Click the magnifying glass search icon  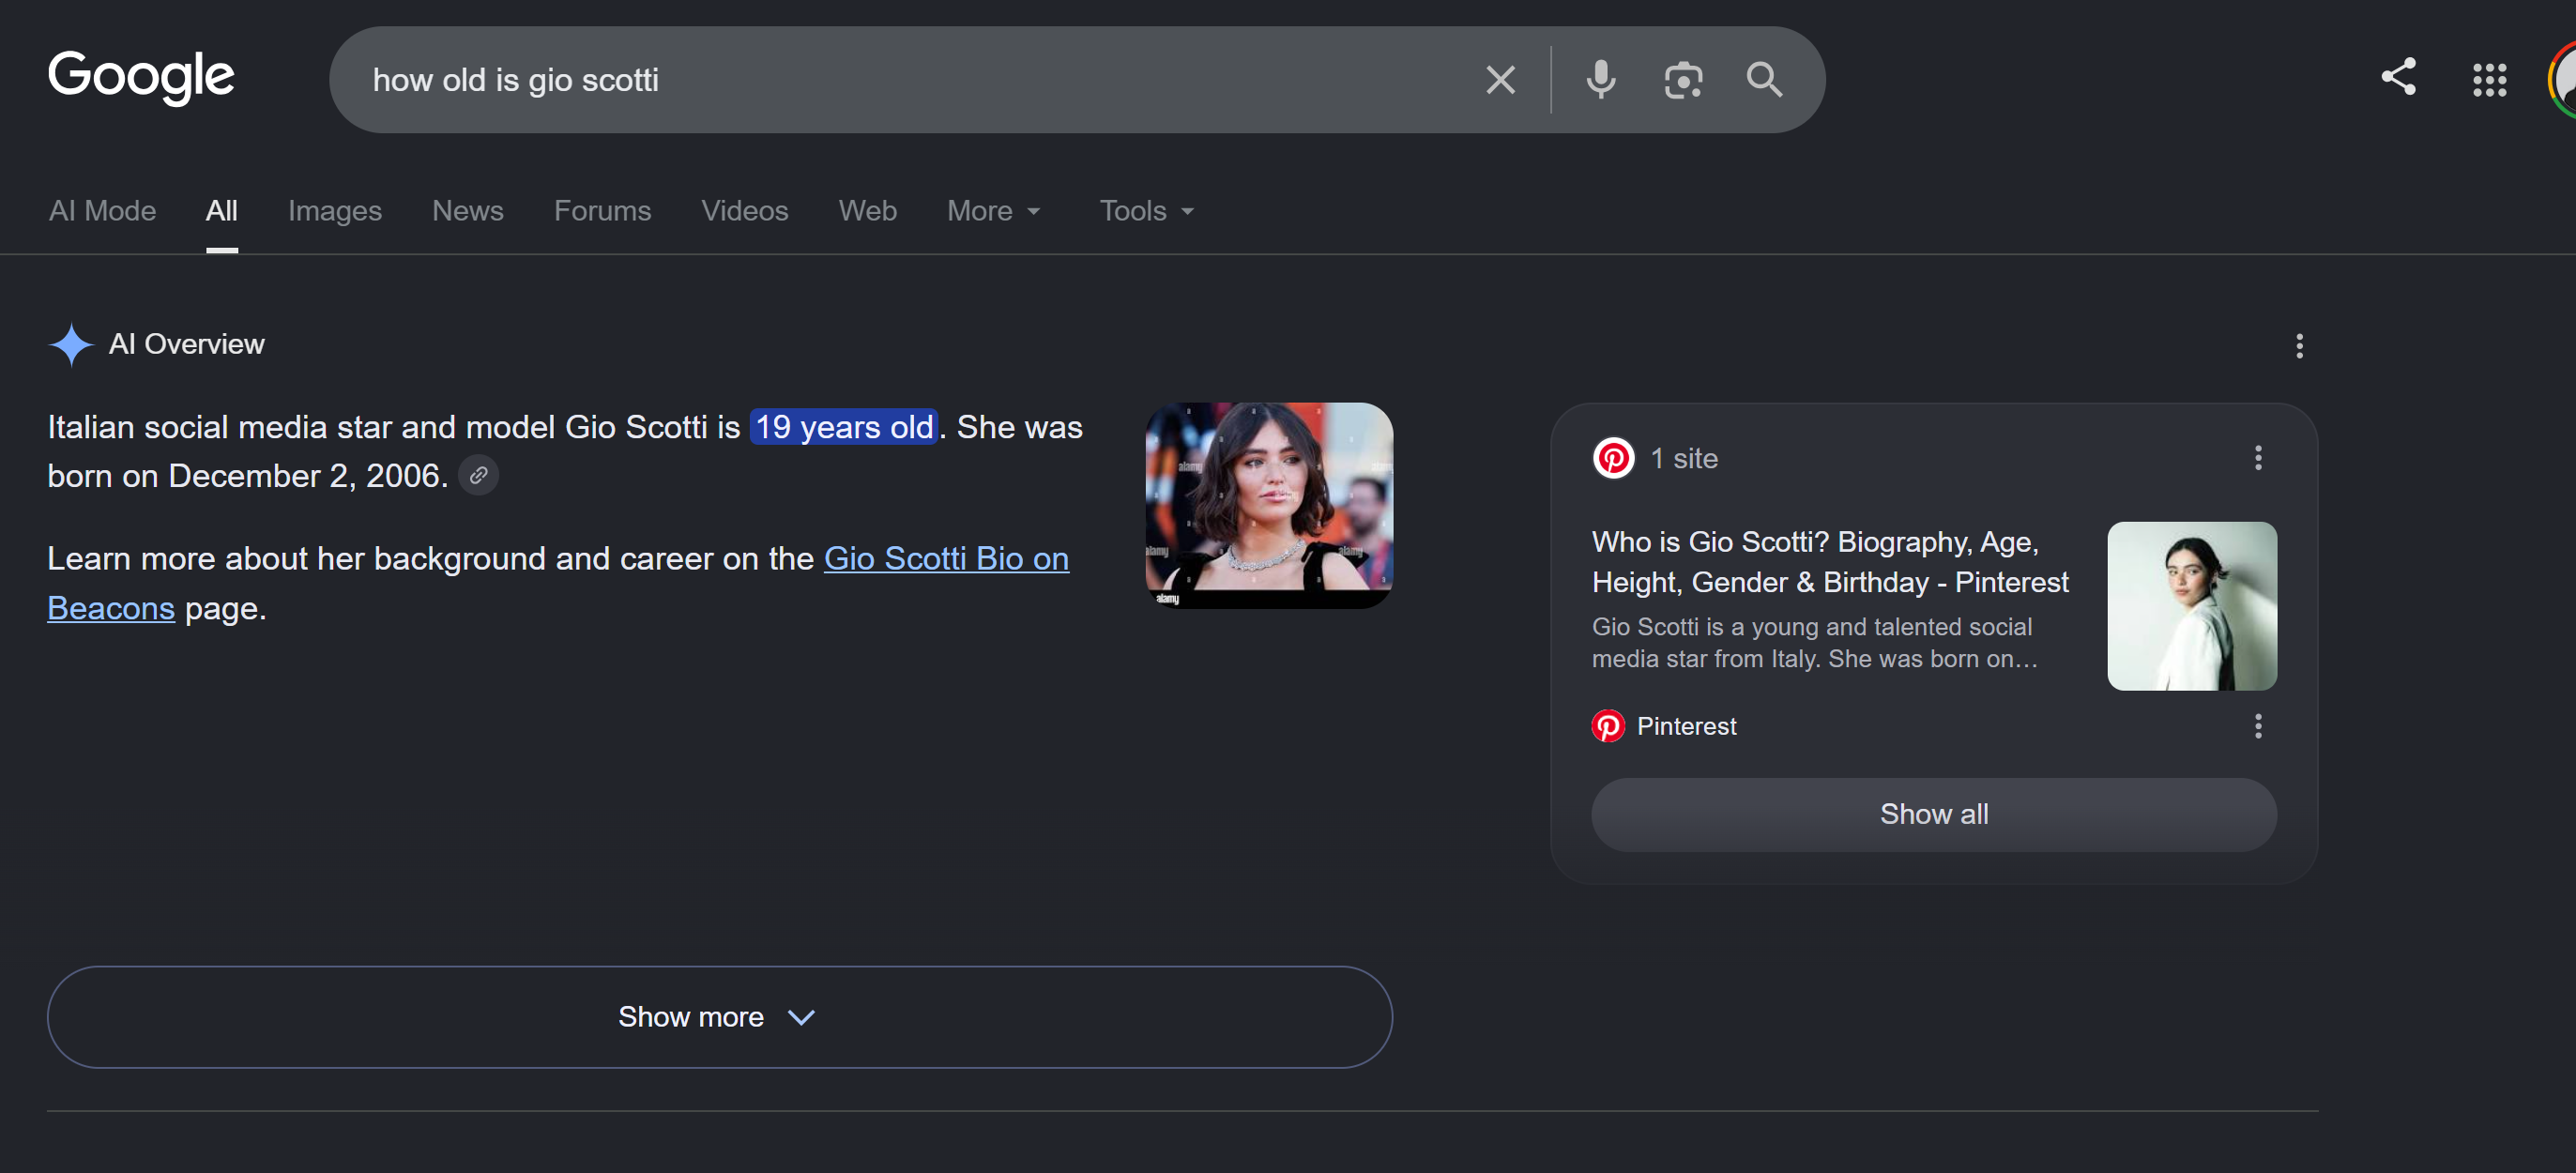(1764, 80)
